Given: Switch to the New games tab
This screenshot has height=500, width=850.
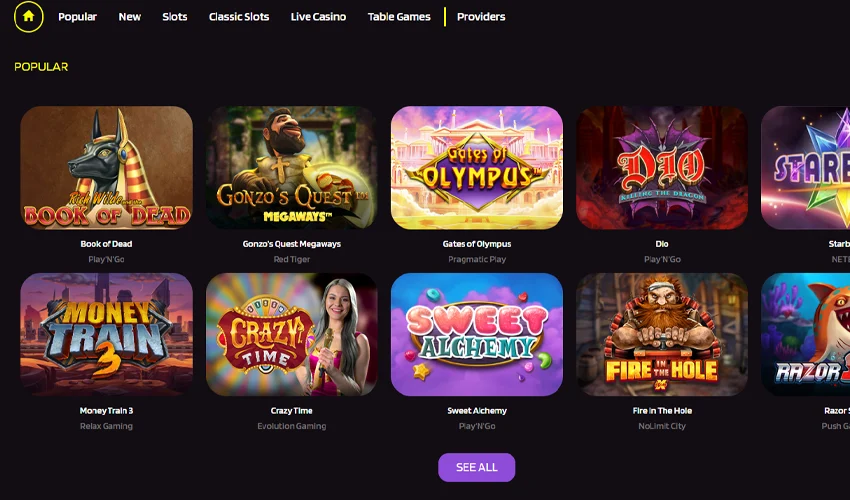Looking at the screenshot, I should pos(130,17).
